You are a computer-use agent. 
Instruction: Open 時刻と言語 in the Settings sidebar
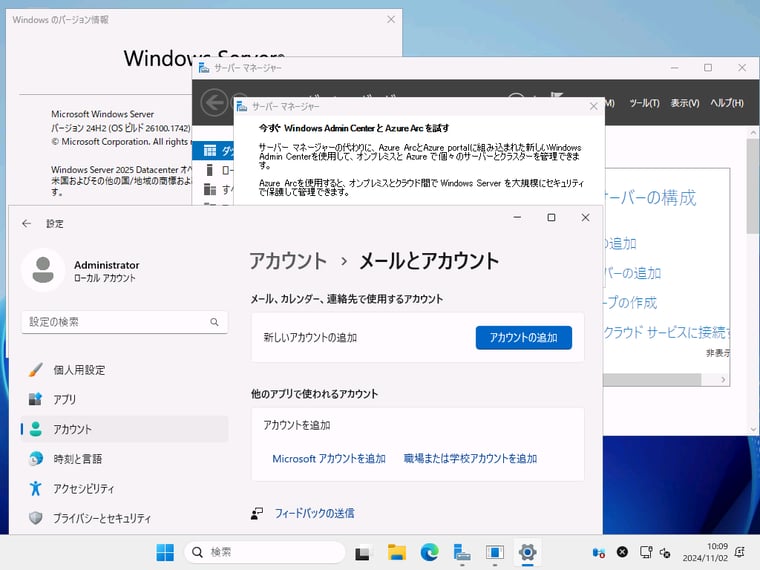(124, 459)
